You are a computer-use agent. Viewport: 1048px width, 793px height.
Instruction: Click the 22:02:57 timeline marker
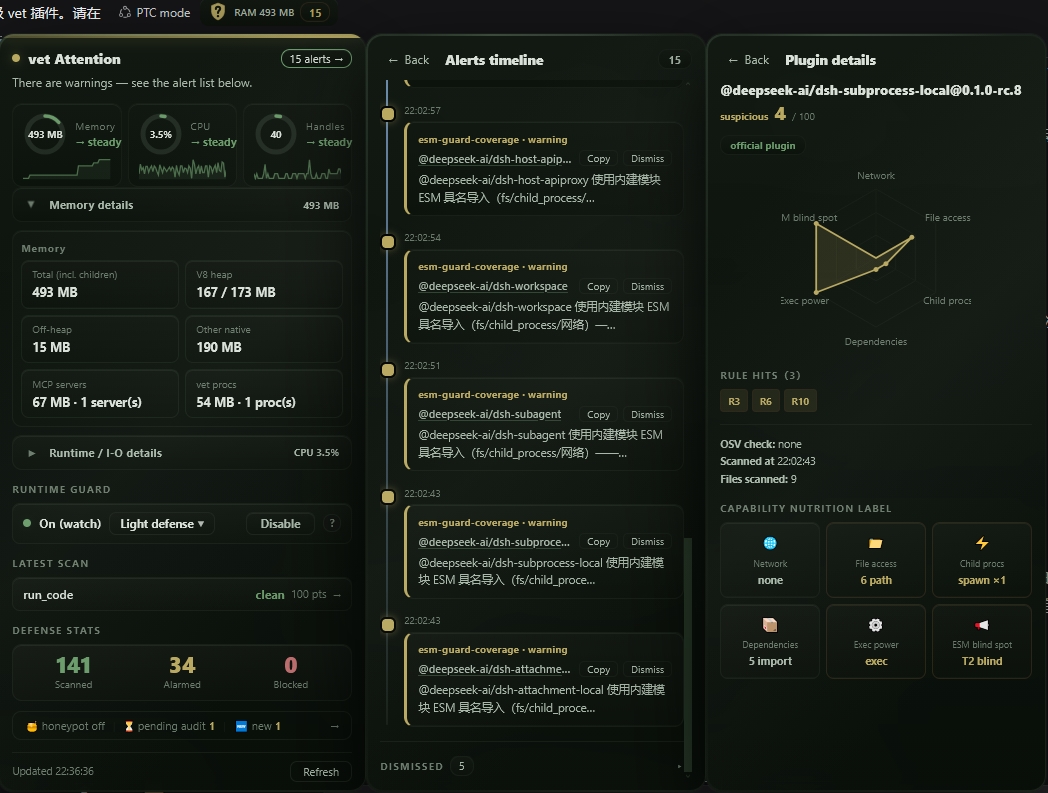point(388,114)
